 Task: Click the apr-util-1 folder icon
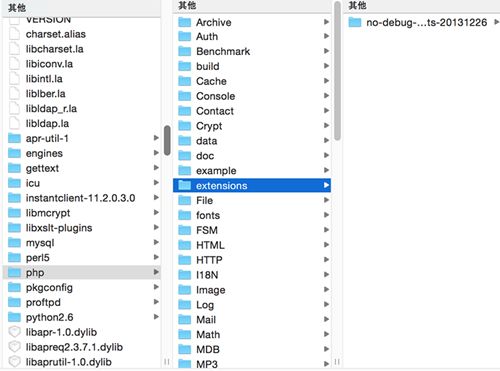tap(14, 138)
